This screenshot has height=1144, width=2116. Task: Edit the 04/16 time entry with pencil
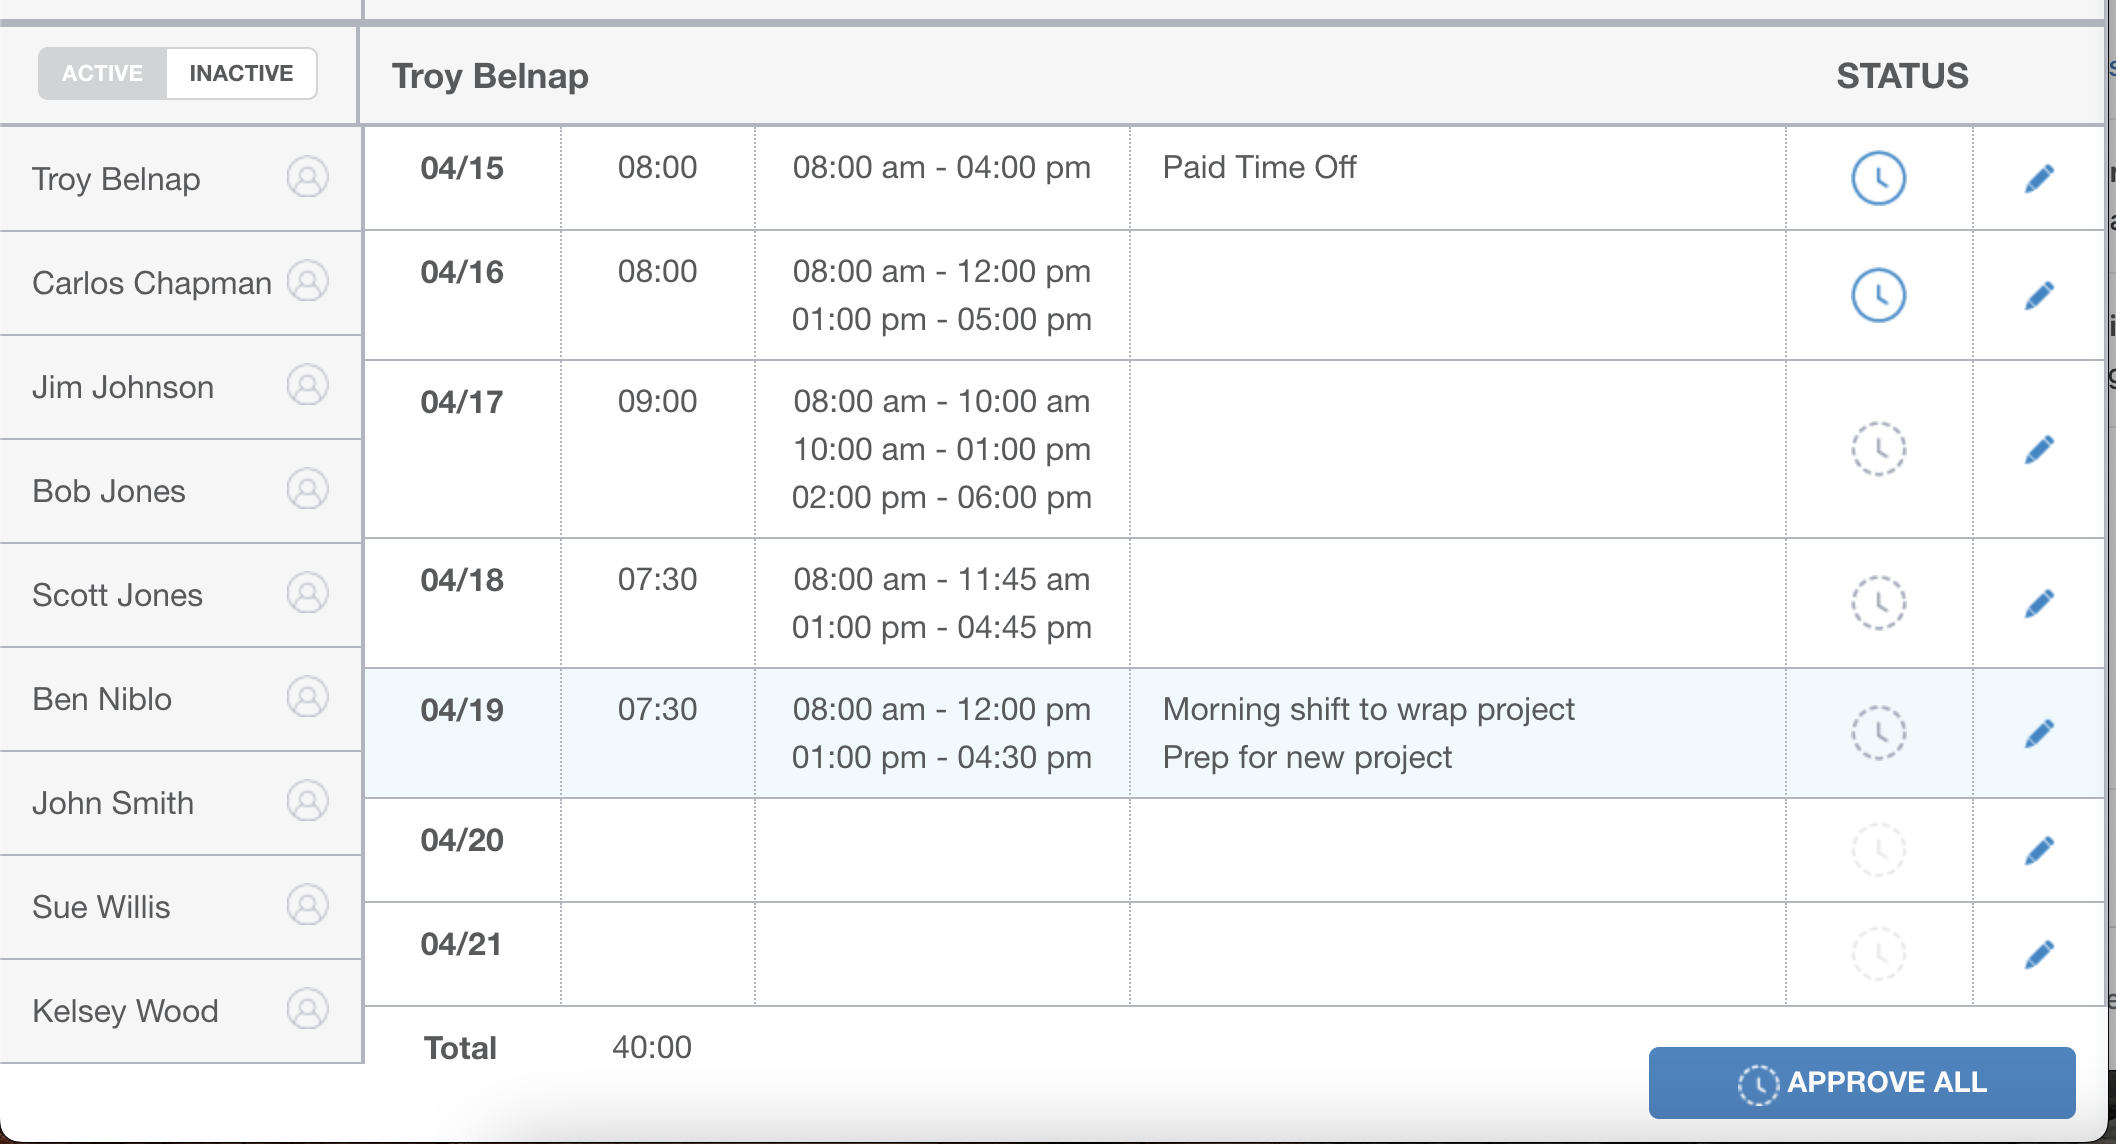[x=2039, y=295]
